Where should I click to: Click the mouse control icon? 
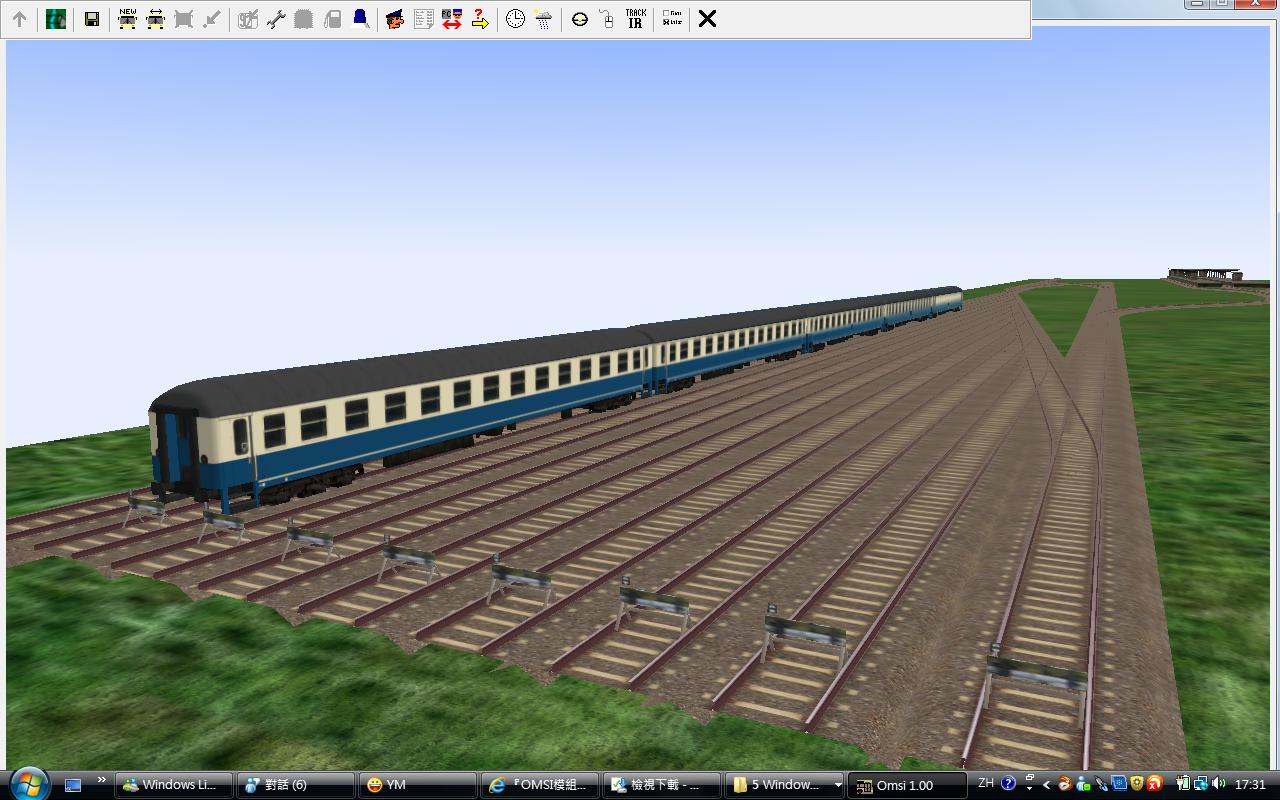tap(607, 19)
